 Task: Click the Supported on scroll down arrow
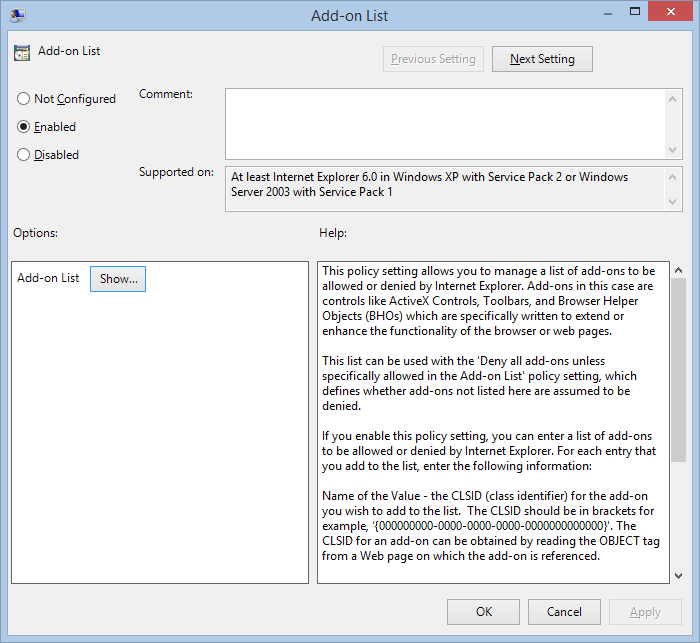pos(674,202)
